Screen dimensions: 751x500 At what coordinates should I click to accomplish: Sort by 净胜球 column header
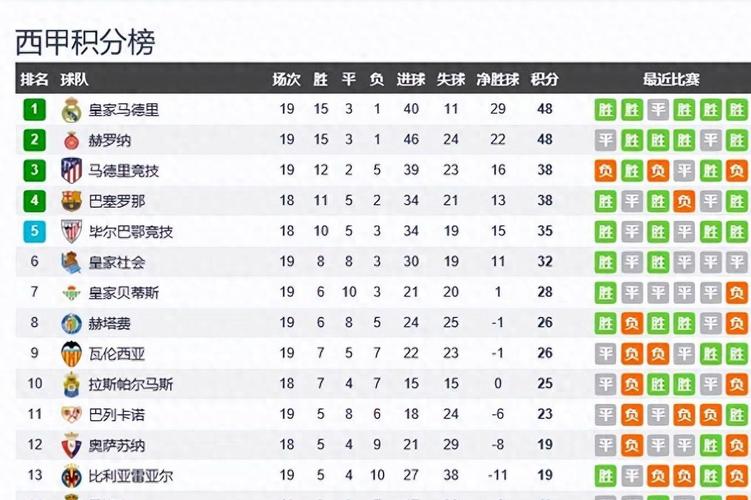coord(498,79)
